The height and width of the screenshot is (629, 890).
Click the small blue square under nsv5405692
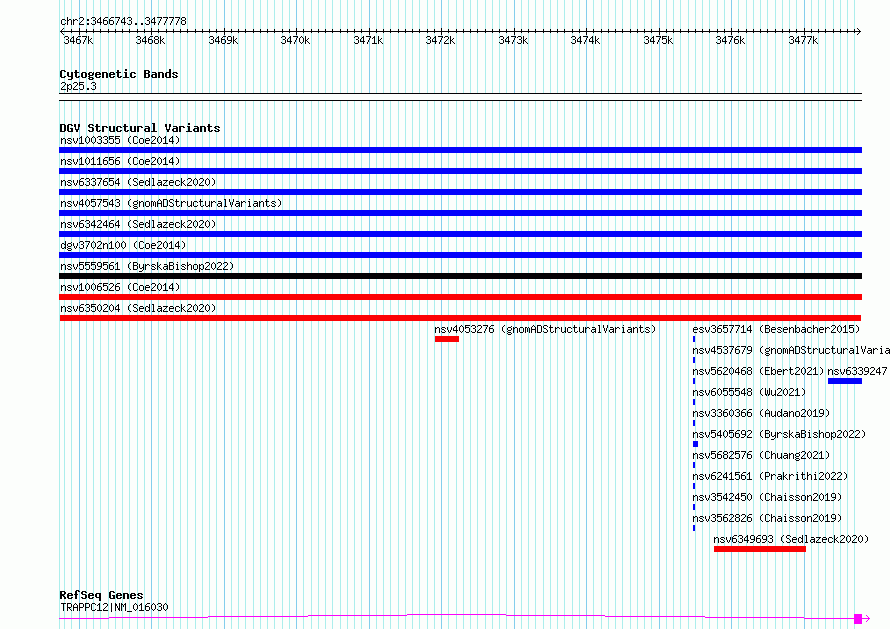pyautogui.click(x=695, y=444)
